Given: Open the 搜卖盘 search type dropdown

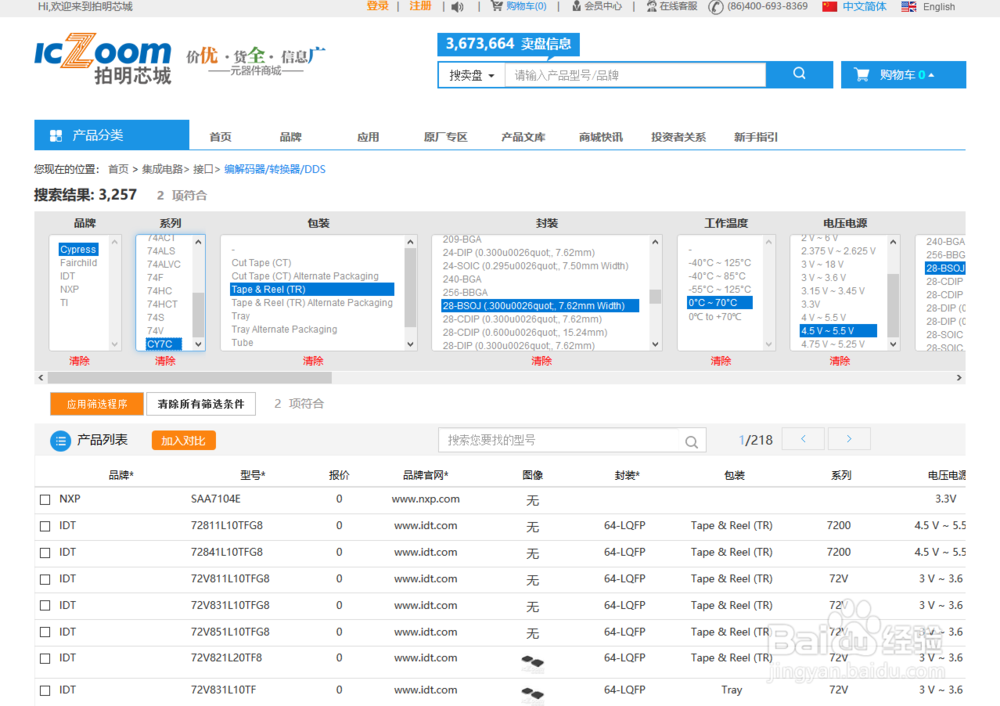Looking at the screenshot, I should [472, 75].
